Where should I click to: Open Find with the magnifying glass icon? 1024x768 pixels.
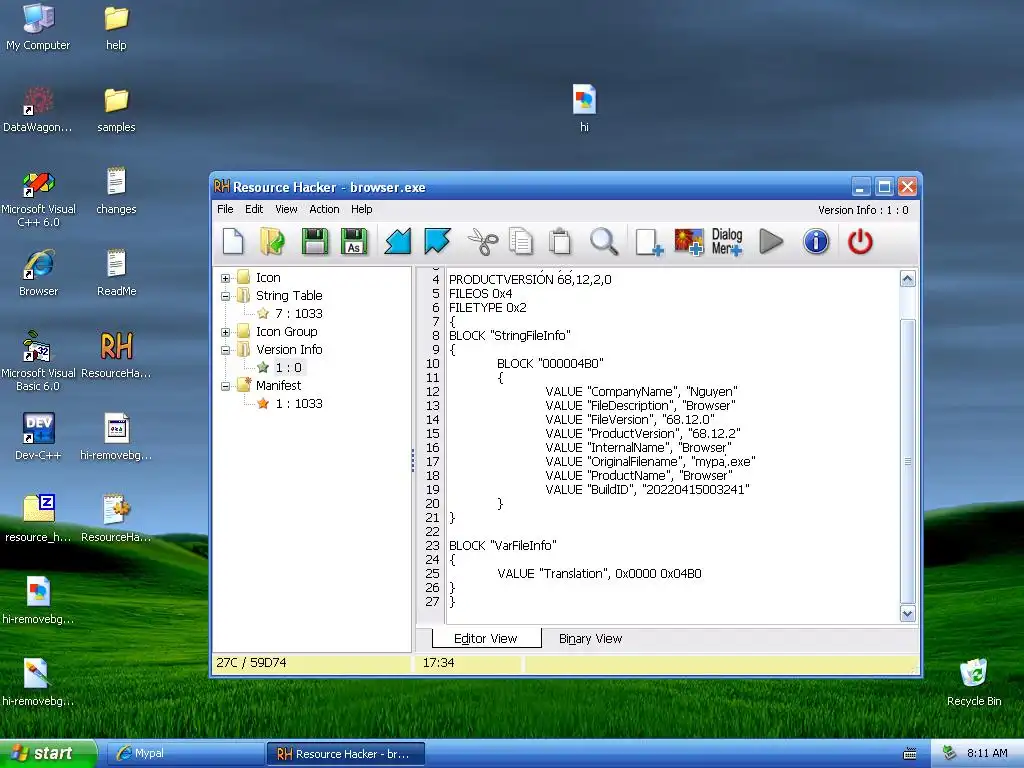604,242
